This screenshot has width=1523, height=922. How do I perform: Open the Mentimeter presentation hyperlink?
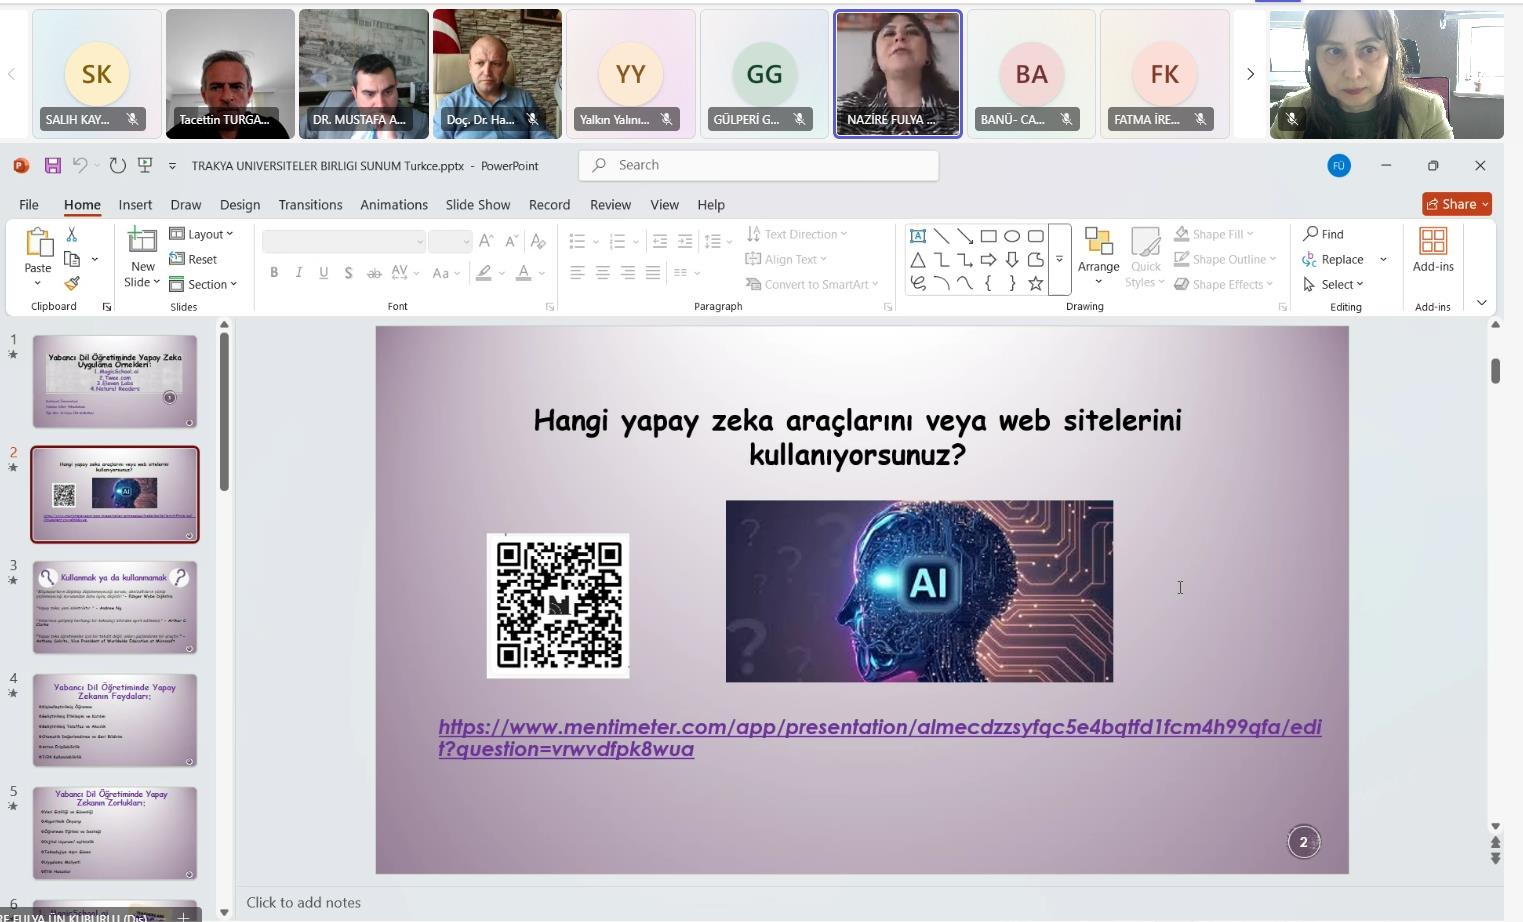(879, 728)
